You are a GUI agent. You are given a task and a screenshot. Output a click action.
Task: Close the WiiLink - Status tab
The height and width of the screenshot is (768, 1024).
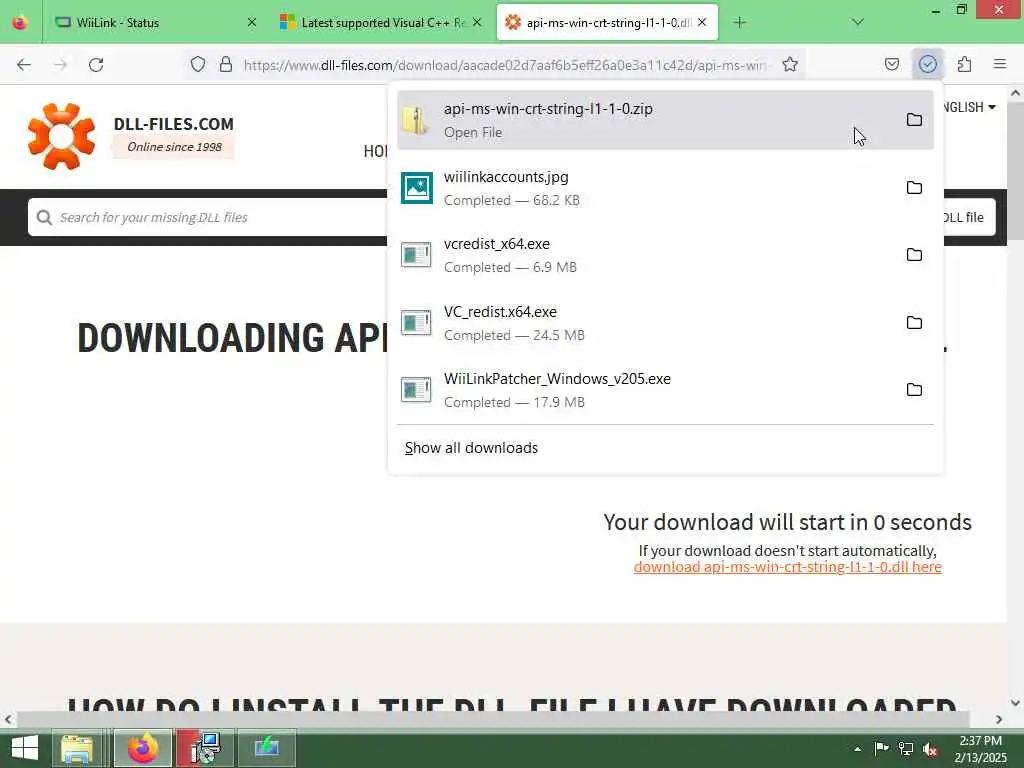click(252, 23)
